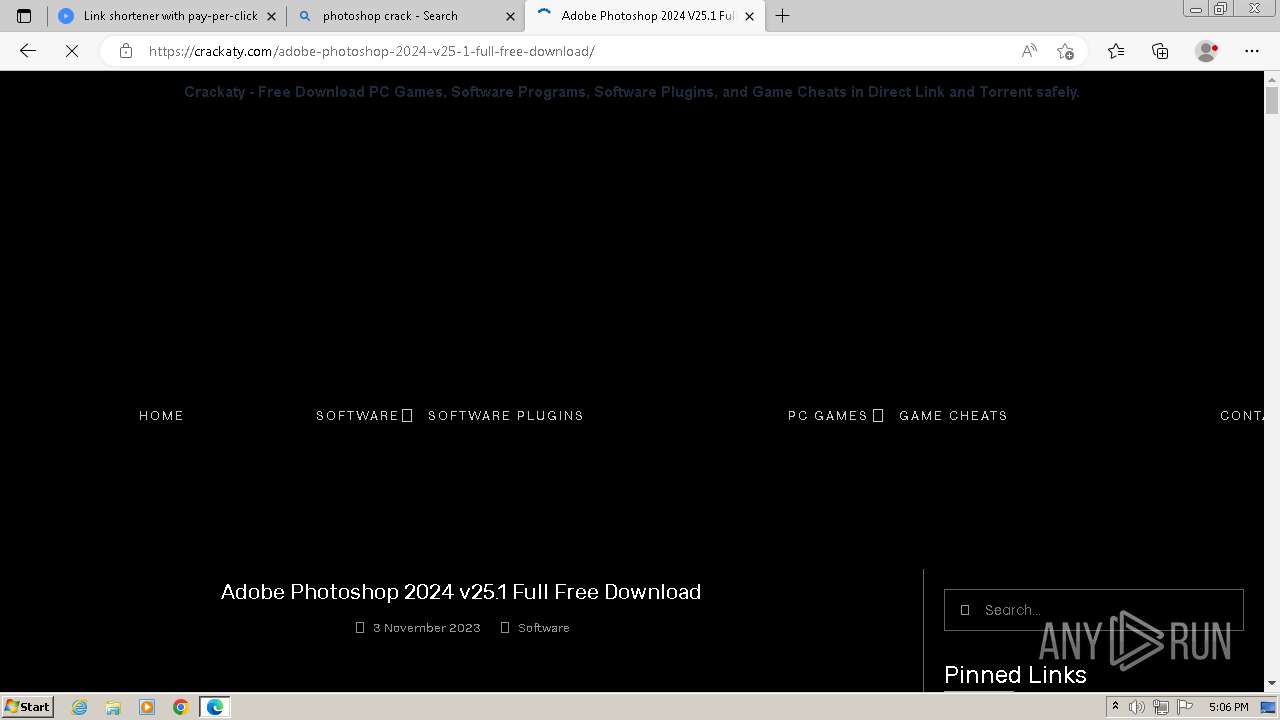
Task: Stop loading the page
Action: point(72,51)
